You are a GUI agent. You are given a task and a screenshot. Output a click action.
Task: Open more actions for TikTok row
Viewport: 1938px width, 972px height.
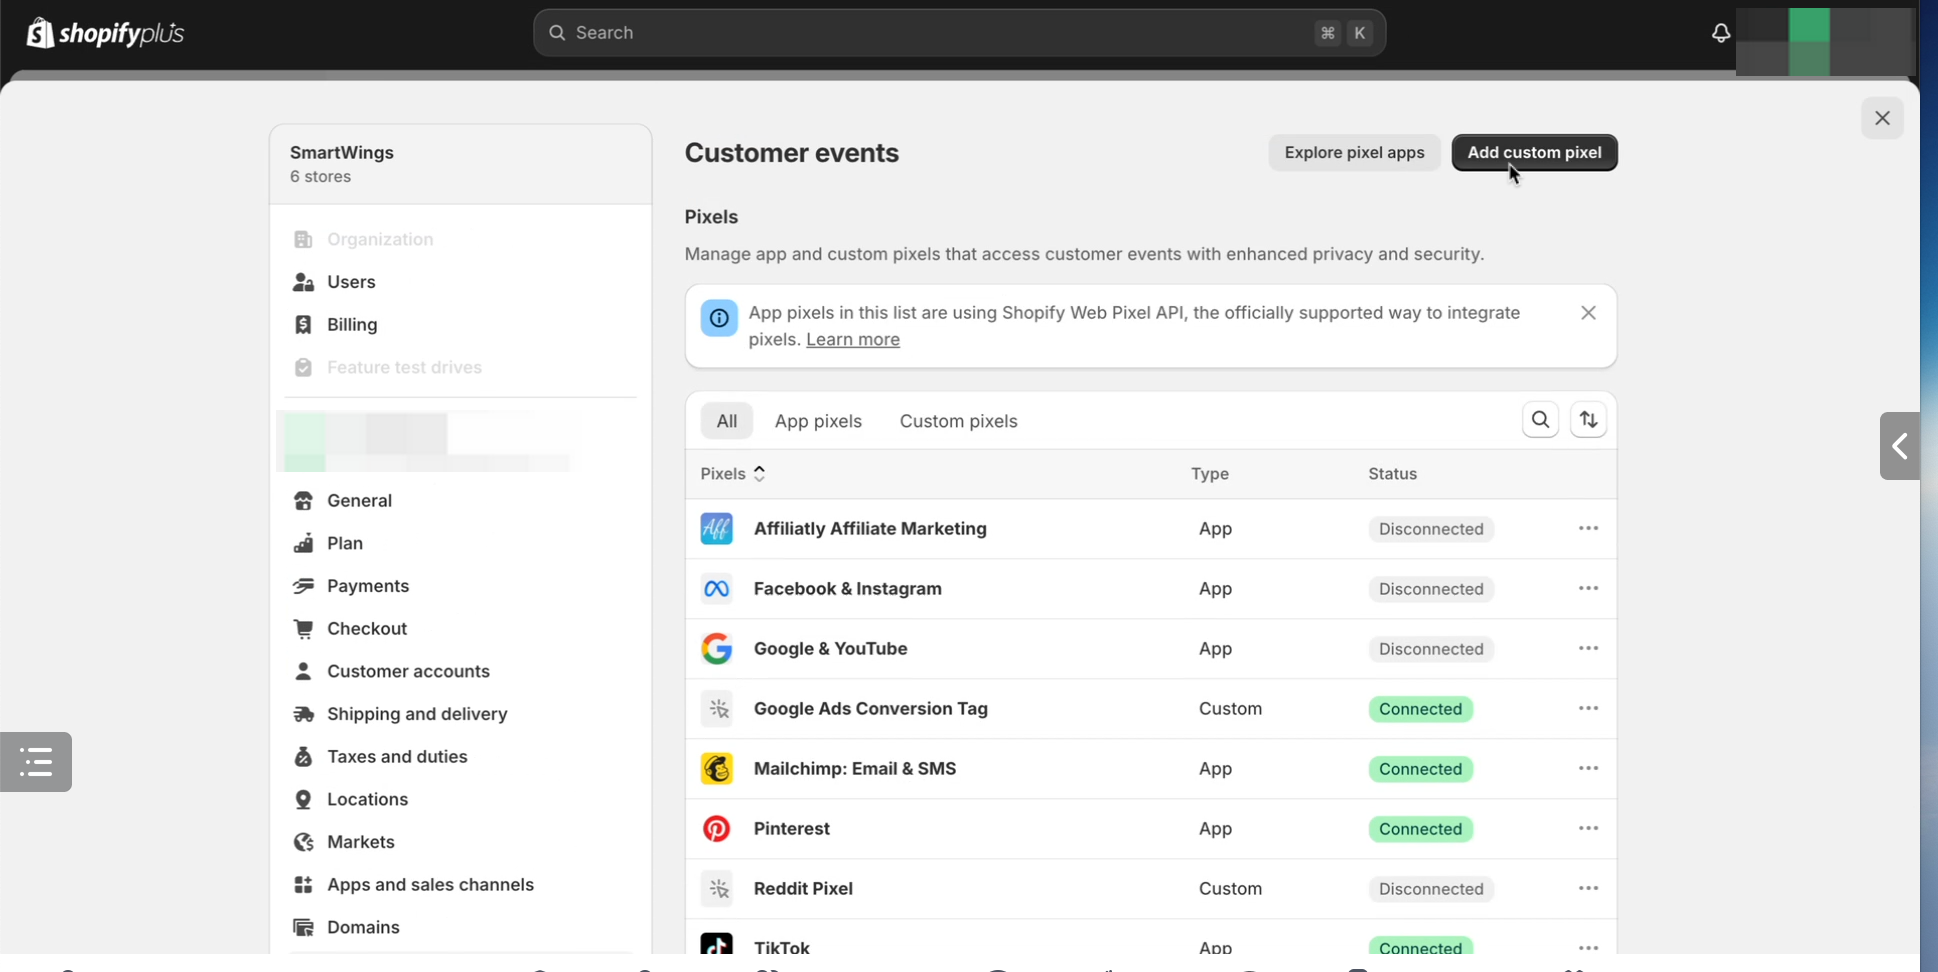[x=1588, y=946]
